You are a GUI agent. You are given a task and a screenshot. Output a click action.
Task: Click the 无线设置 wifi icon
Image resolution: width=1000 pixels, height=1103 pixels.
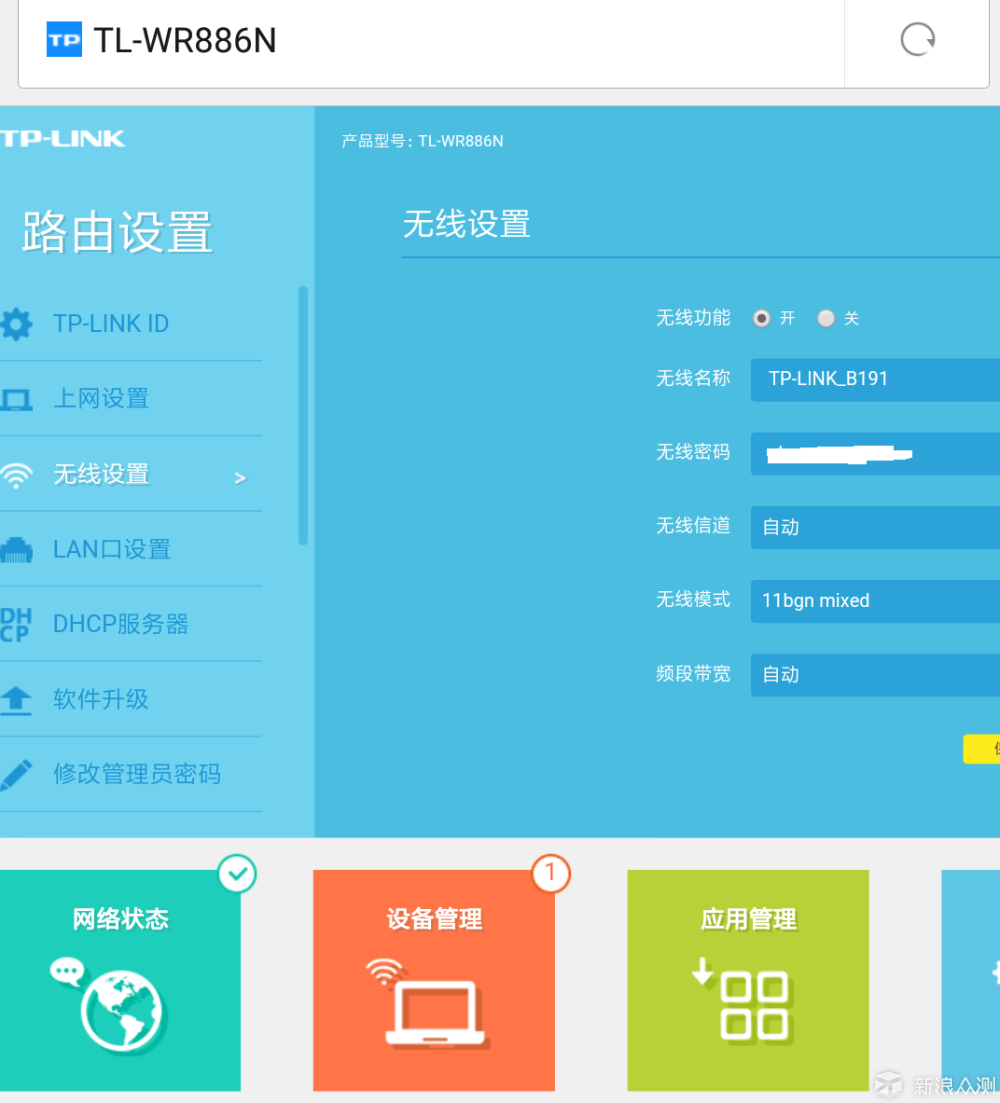coord(18,473)
